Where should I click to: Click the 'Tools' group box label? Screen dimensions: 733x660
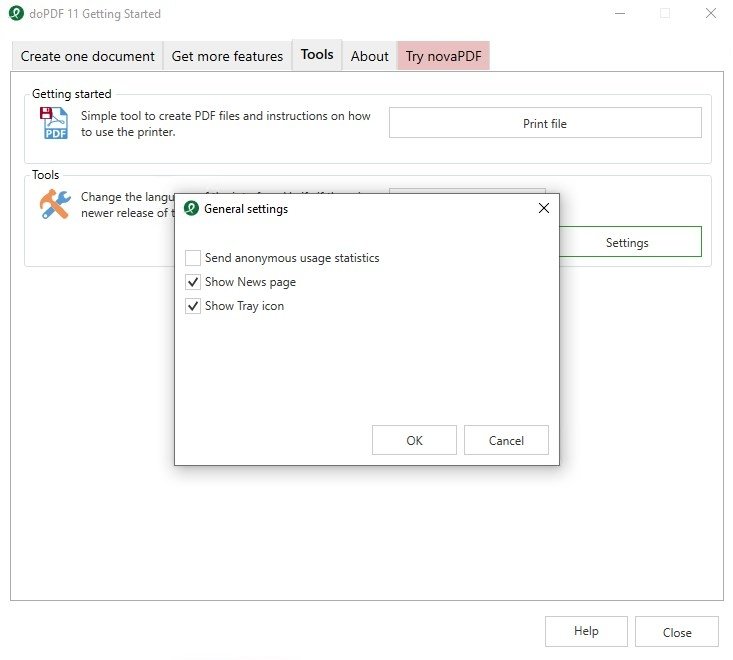45,175
